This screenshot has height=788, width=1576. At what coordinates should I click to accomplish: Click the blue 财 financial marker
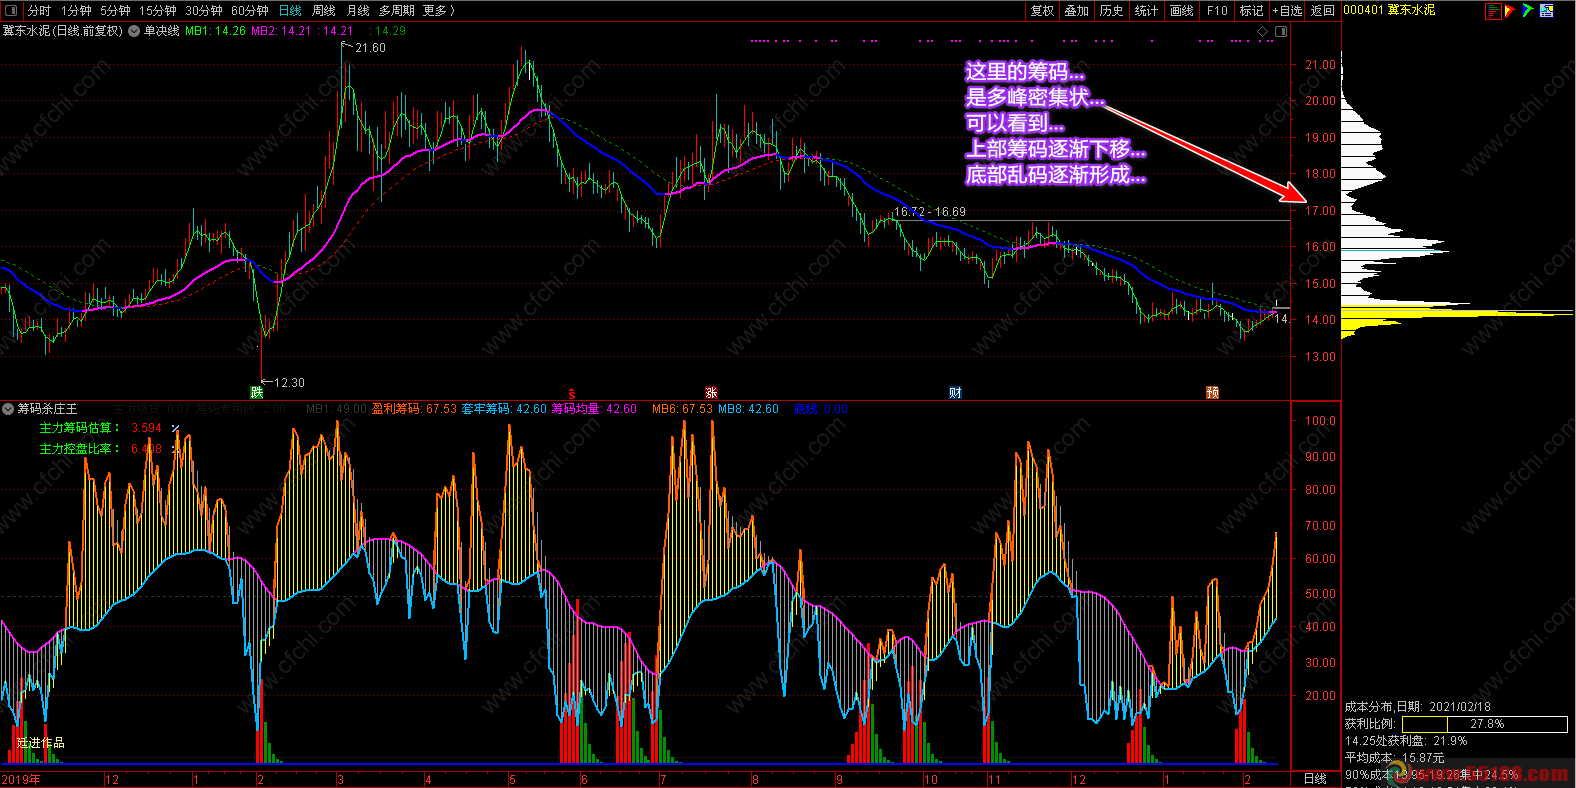pos(955,393)
